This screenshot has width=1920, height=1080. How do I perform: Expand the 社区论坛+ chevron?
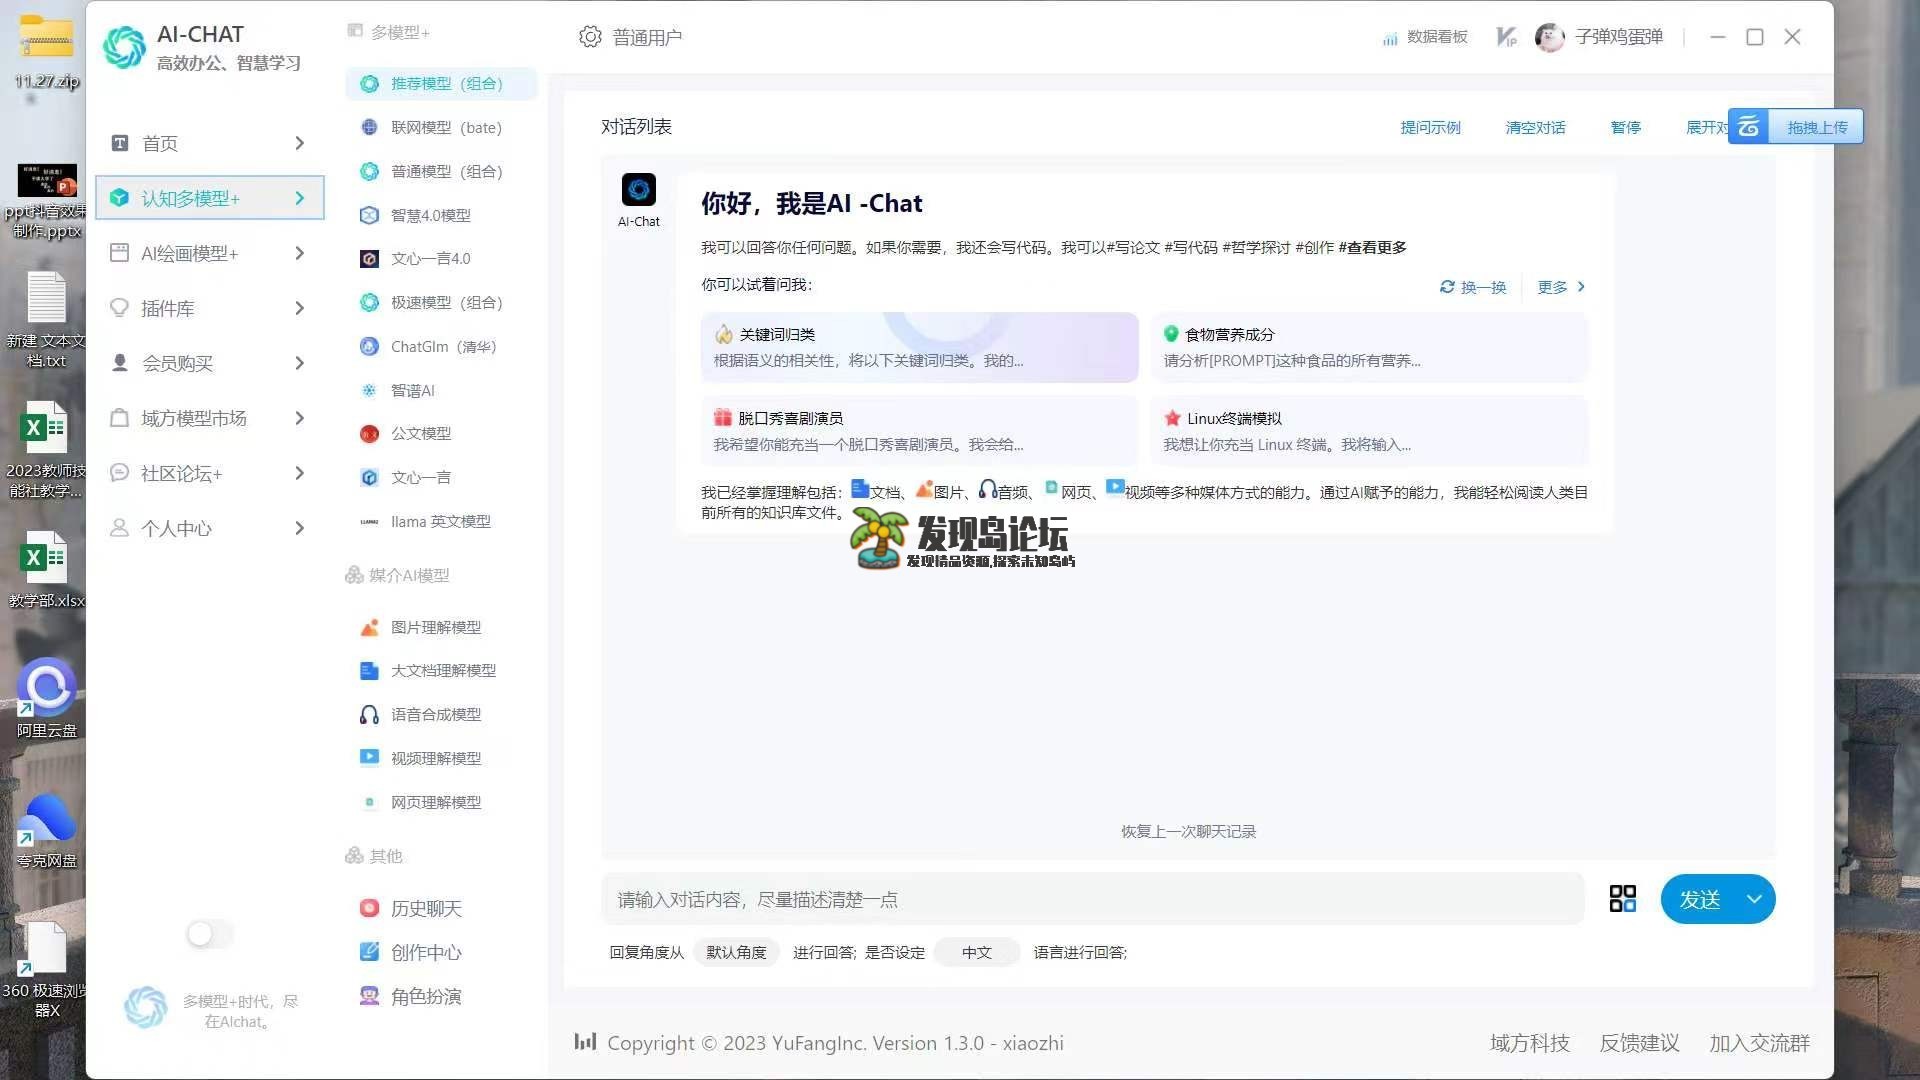coord(299,473)
